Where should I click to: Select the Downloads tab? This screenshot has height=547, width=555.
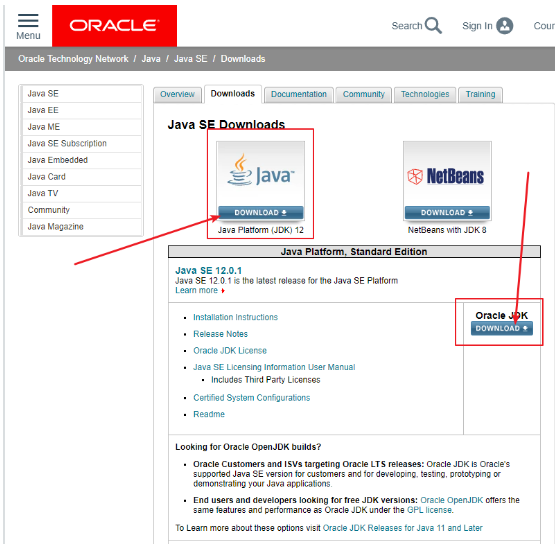pyautogui.click(x=233, y=94)
